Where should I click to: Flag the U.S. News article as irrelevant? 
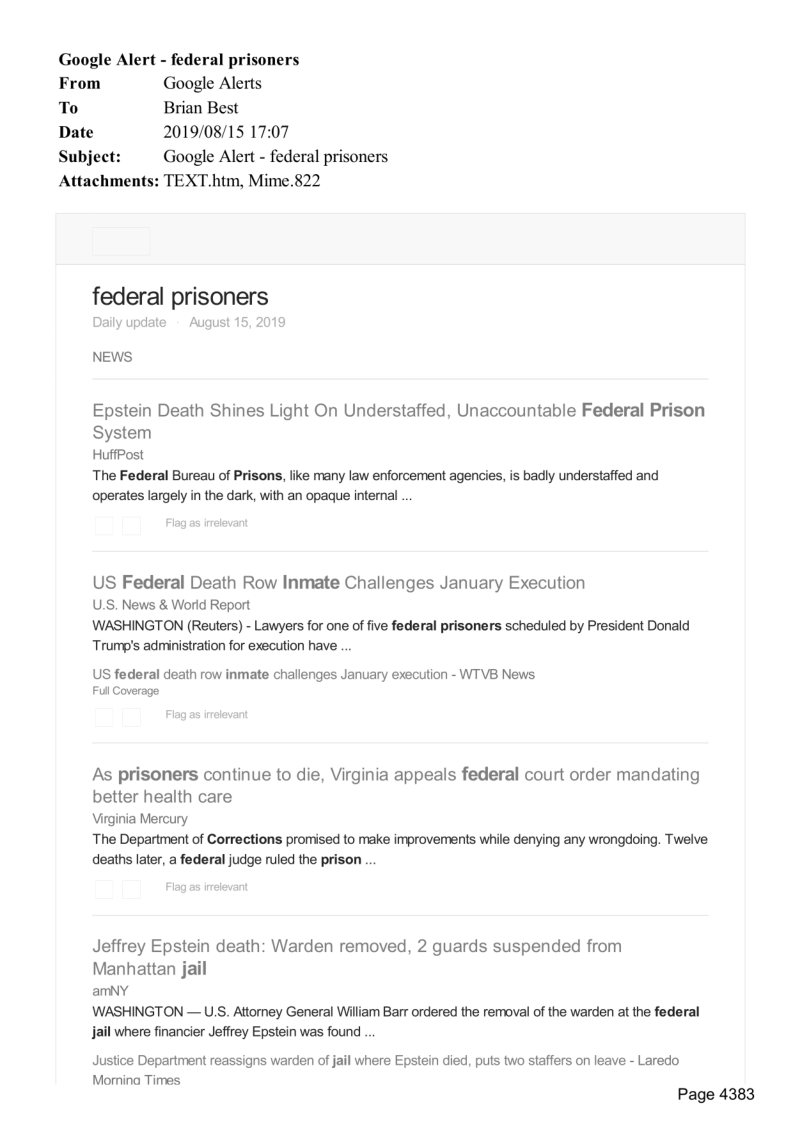pos(206,715)
